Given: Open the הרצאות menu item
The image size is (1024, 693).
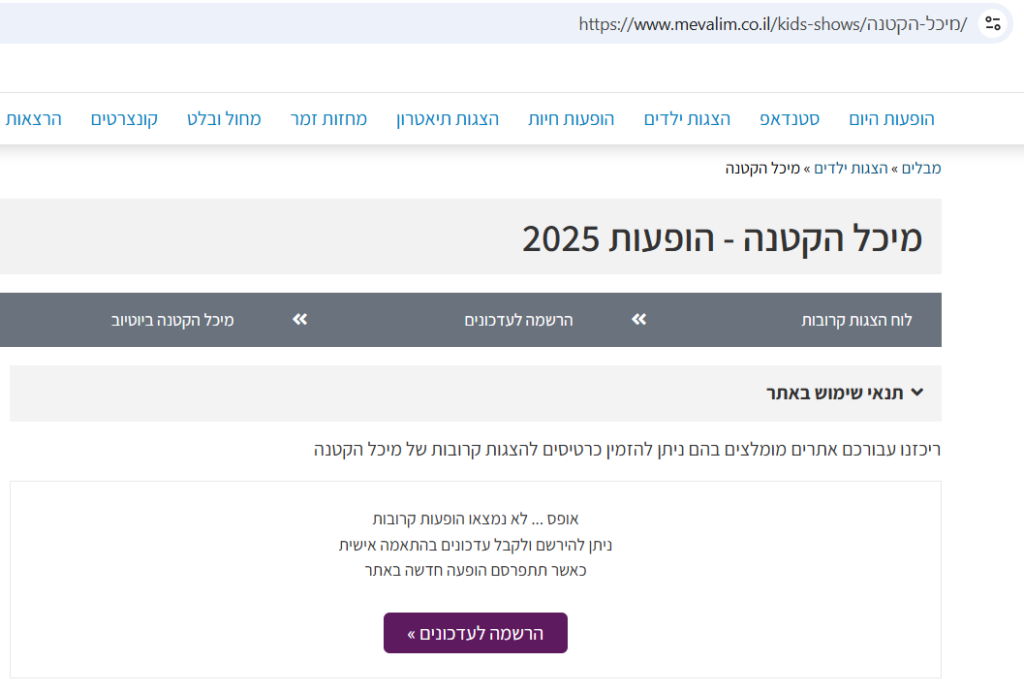Looking at the screenshot, I should point(33,119).
